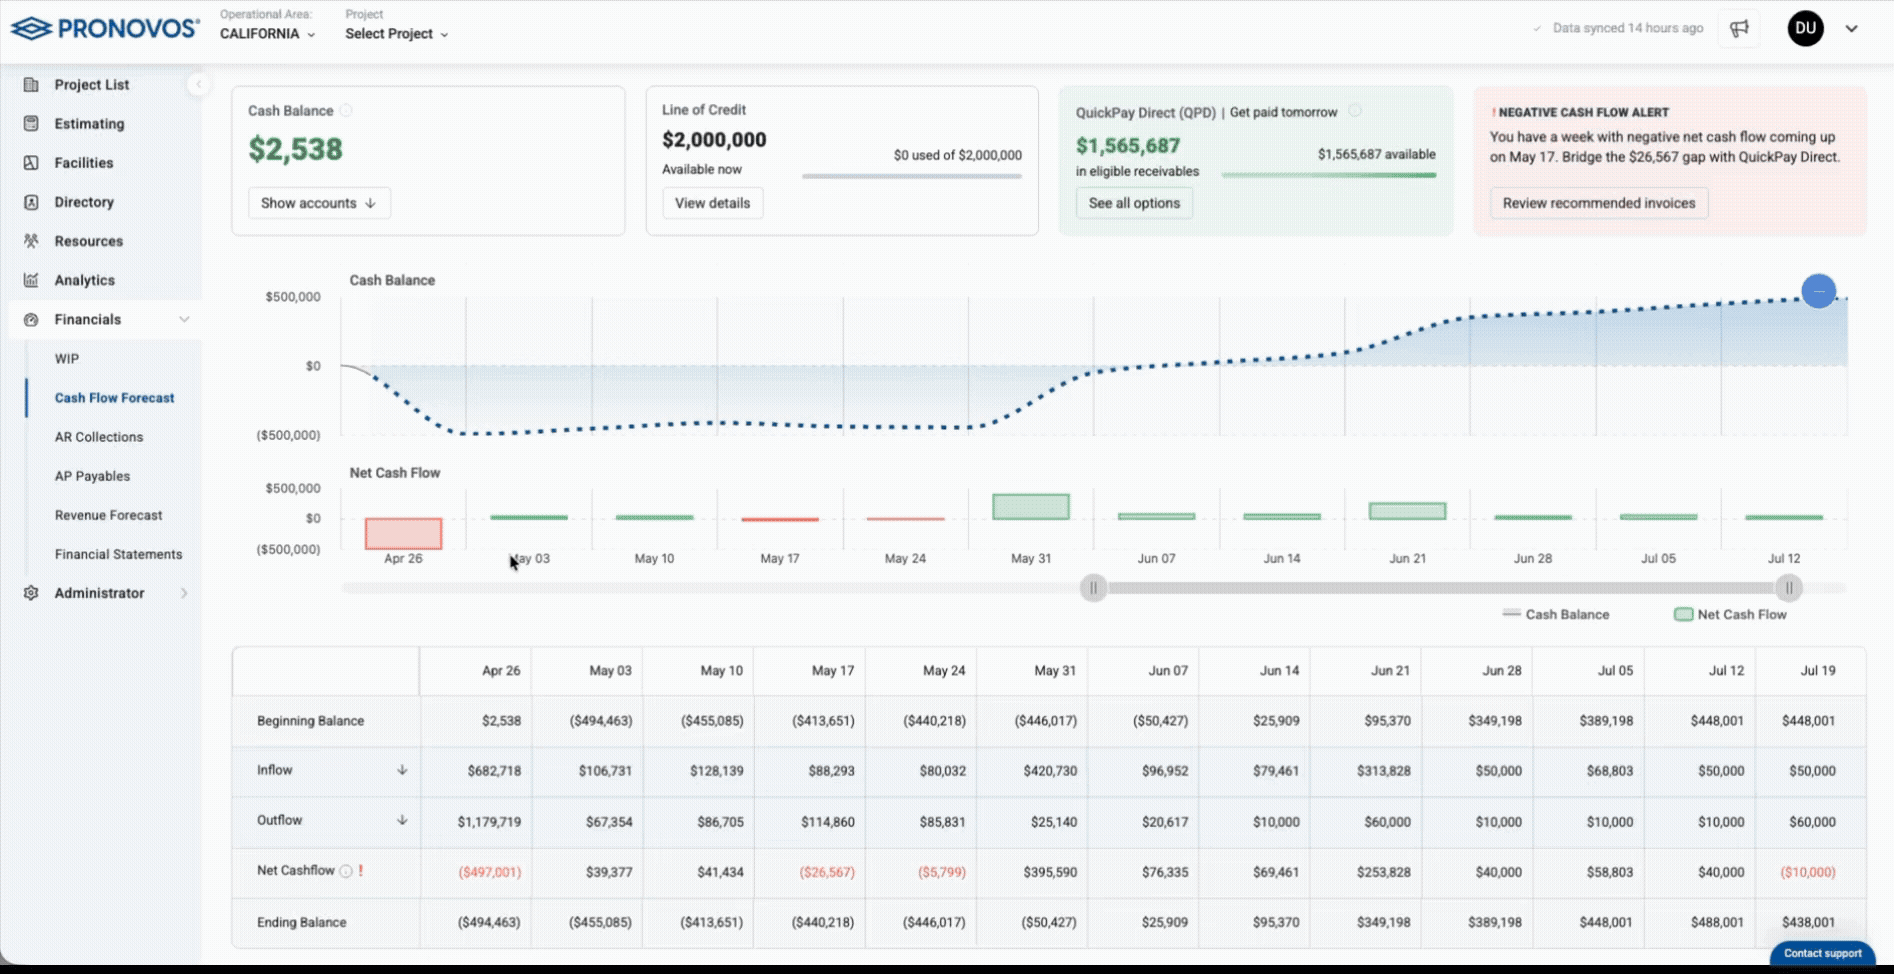The image size is (1894, 974).
Task: Toggle Cash Balance legend item
Action: click(1556, 614)
